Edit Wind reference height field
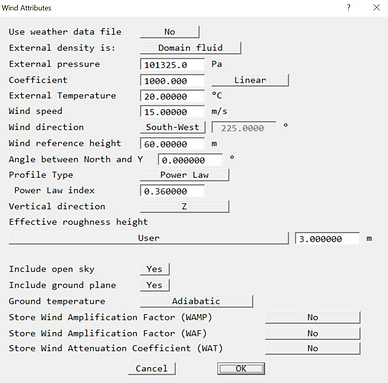The image size is (388, 383). (172, 144)
